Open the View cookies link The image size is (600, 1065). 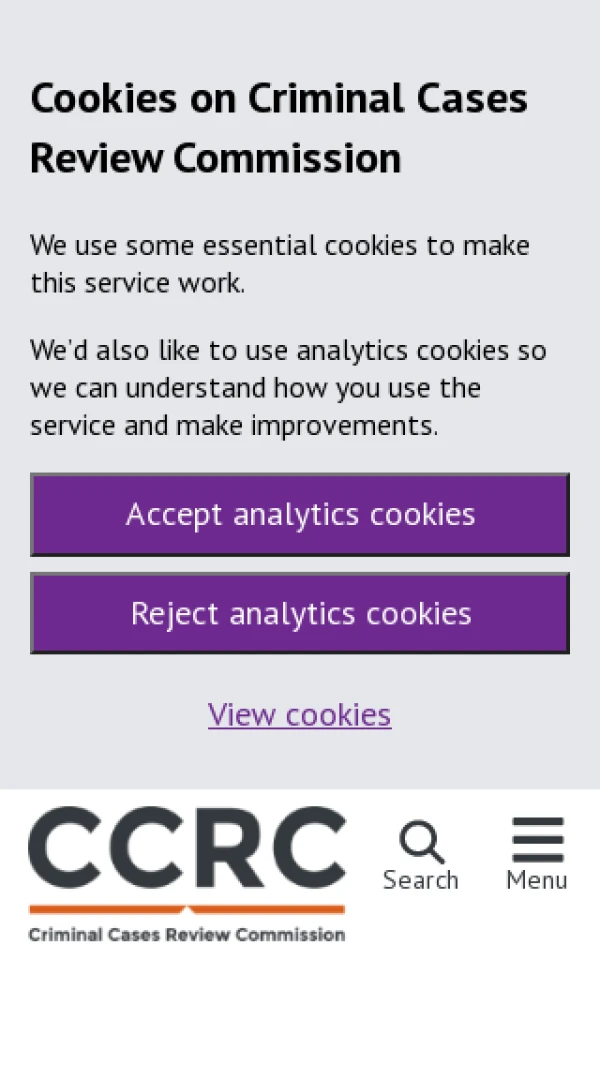click(x=300, y=714)
